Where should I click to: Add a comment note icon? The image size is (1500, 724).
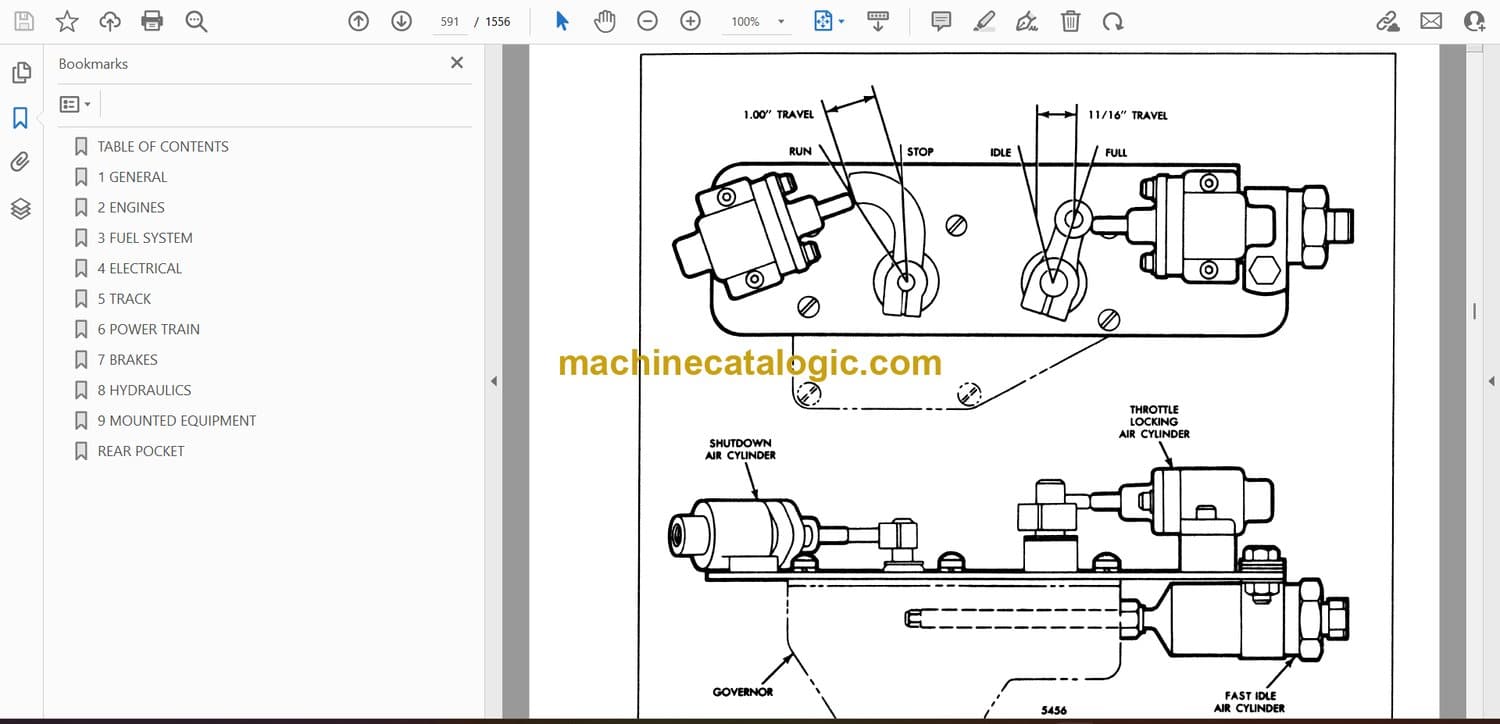click(940, 21)
